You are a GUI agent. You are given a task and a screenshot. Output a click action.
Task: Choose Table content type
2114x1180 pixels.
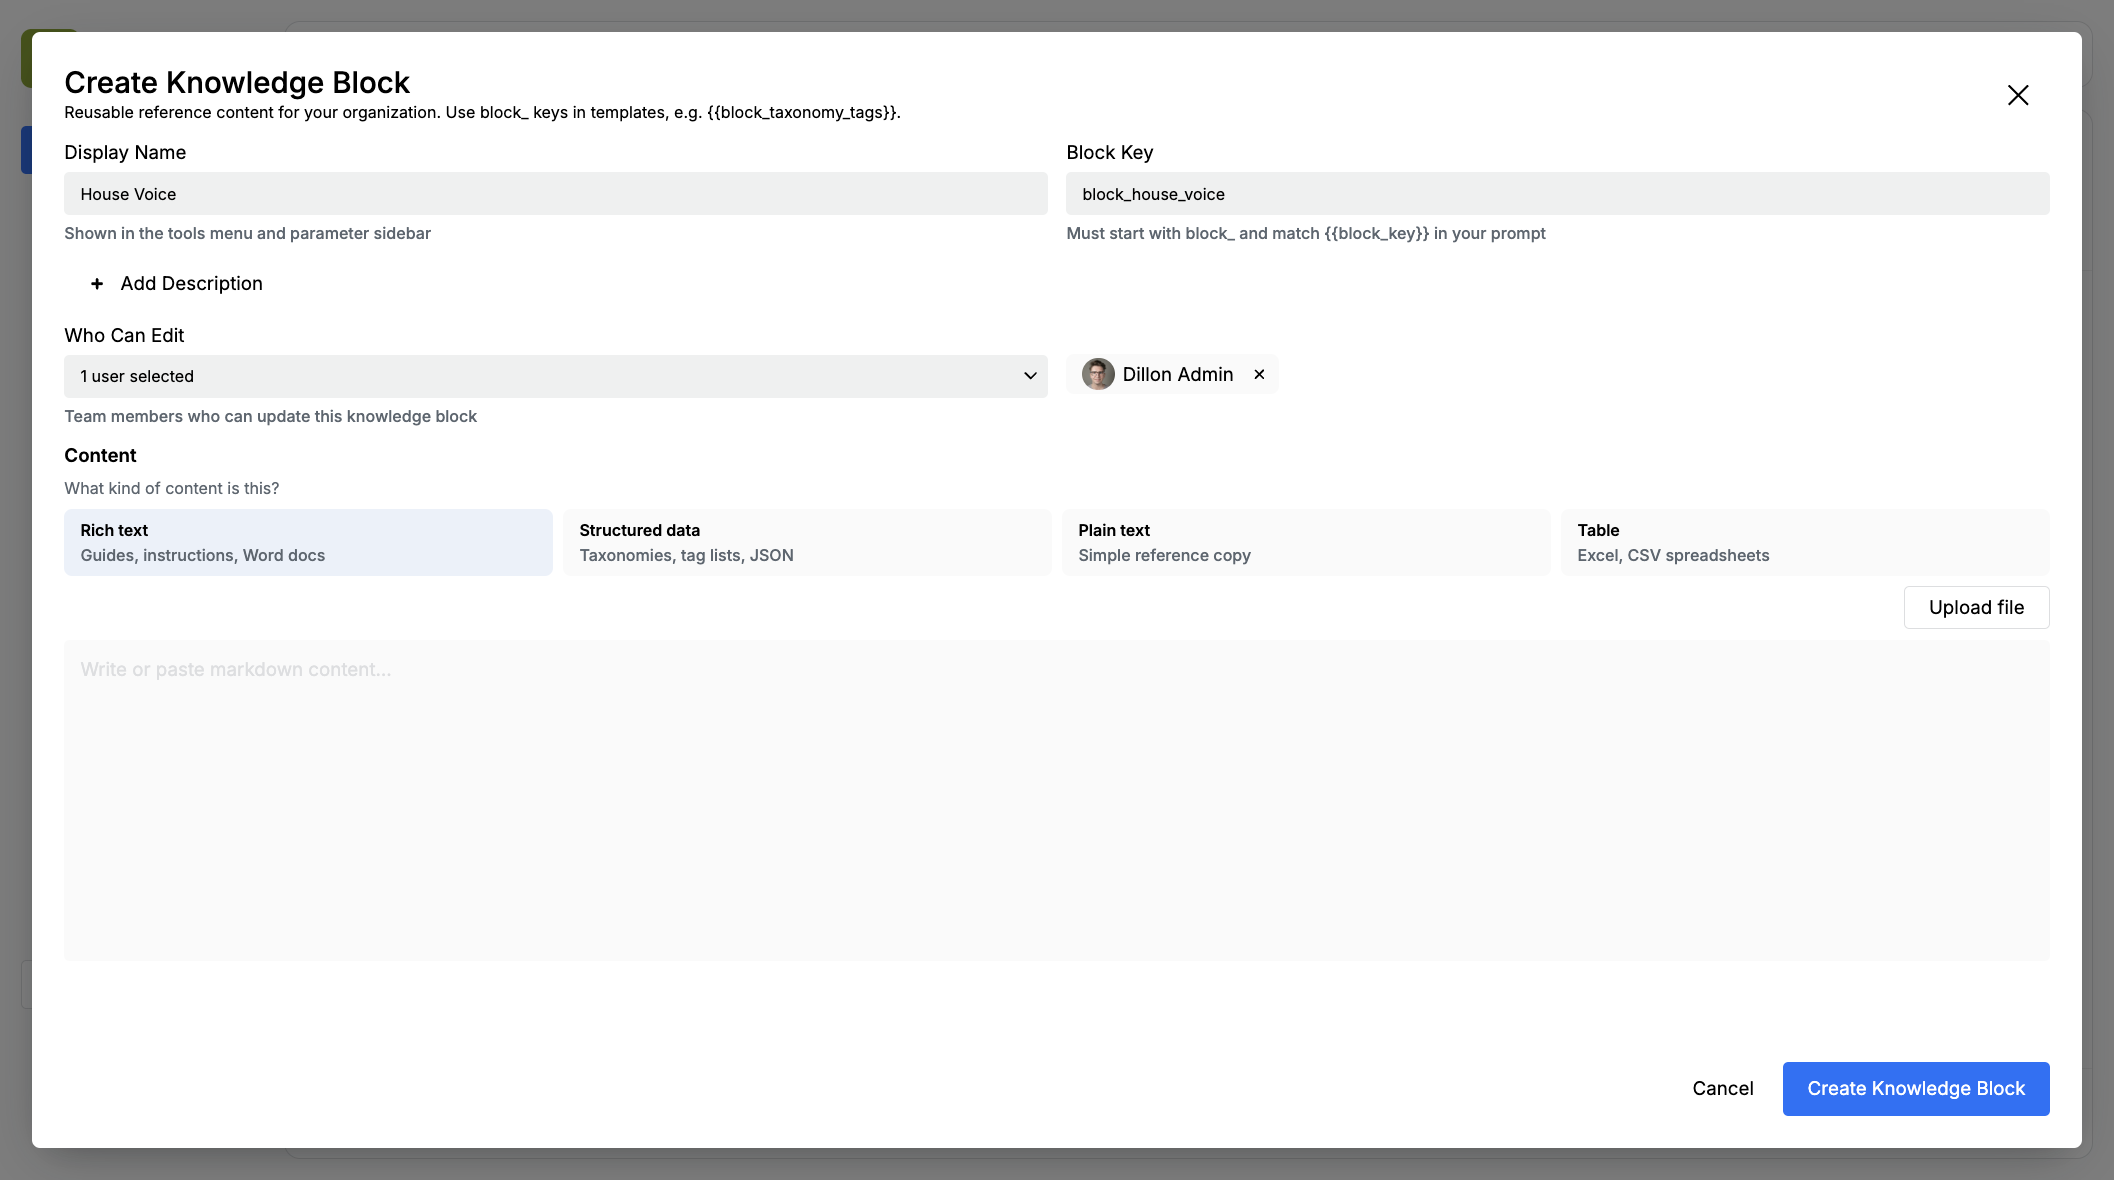coord(1805,542)
